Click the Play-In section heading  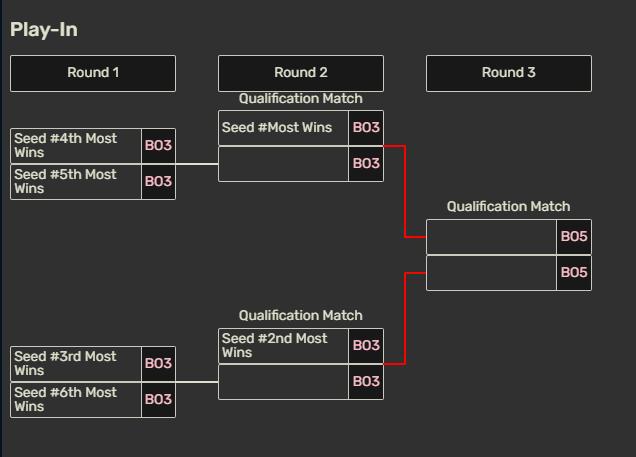pos(44,30)
